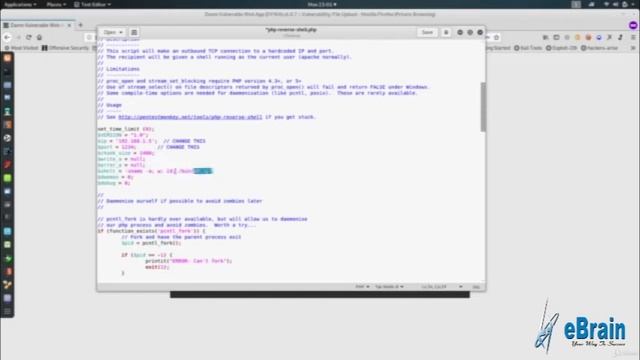Screen dimensions: 640x360
Task: Launch top application in the dock
Action: click(7, 58)
